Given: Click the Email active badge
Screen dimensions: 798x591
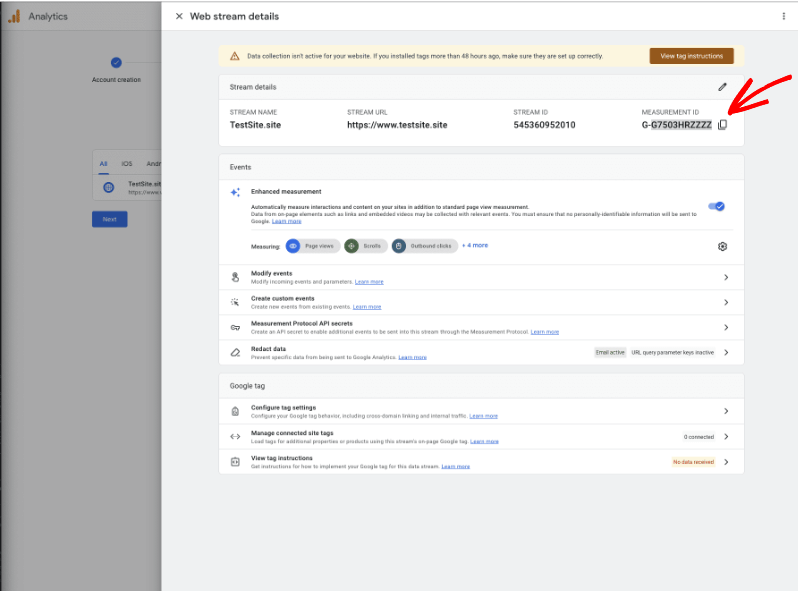Looking at the screenshot, I should (x=610, y=352).
